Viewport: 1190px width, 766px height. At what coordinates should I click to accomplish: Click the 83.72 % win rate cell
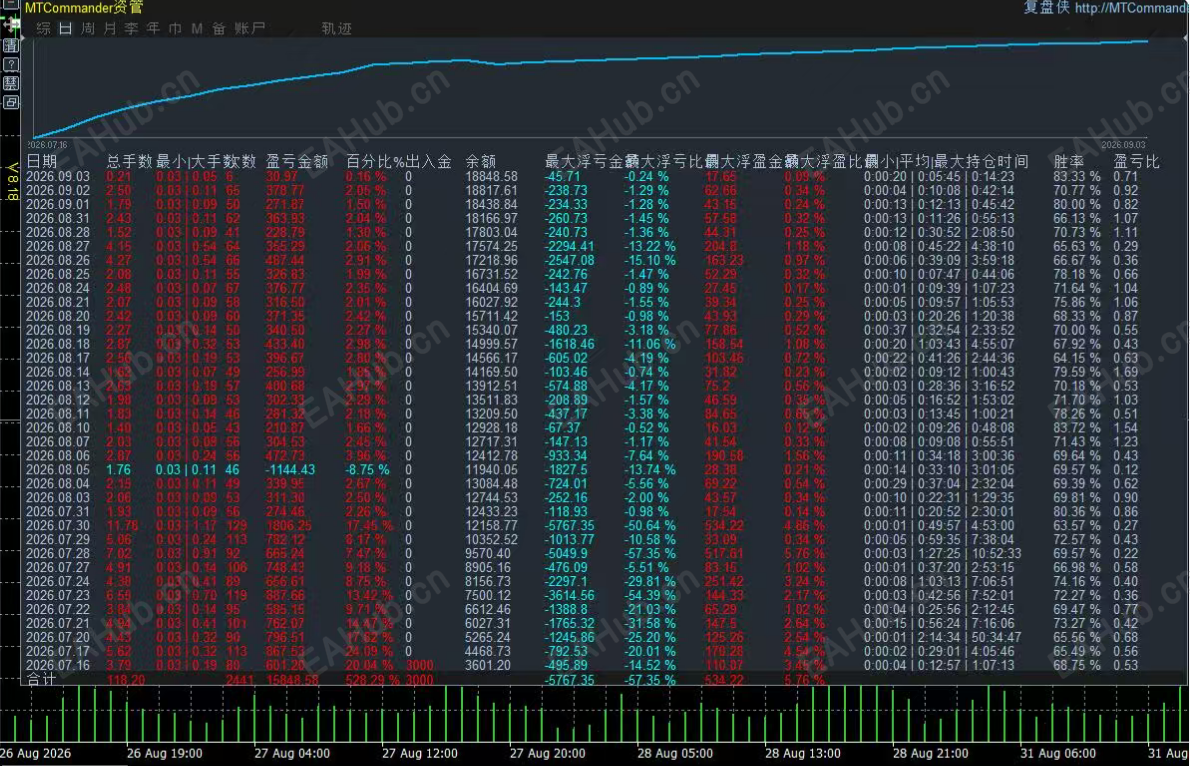(x=1077, y=427)
